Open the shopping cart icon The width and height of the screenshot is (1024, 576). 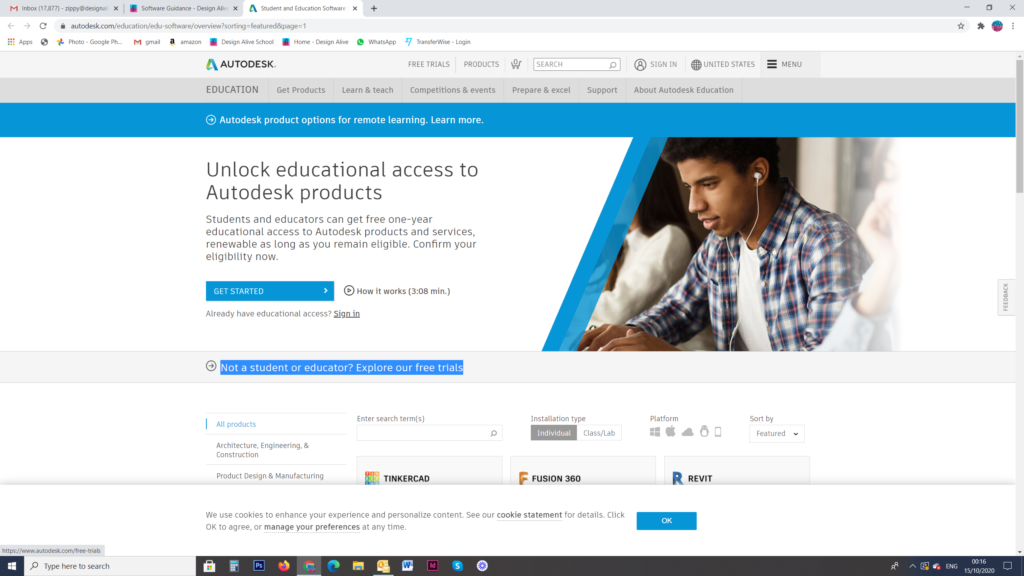(x=516, y=64)
